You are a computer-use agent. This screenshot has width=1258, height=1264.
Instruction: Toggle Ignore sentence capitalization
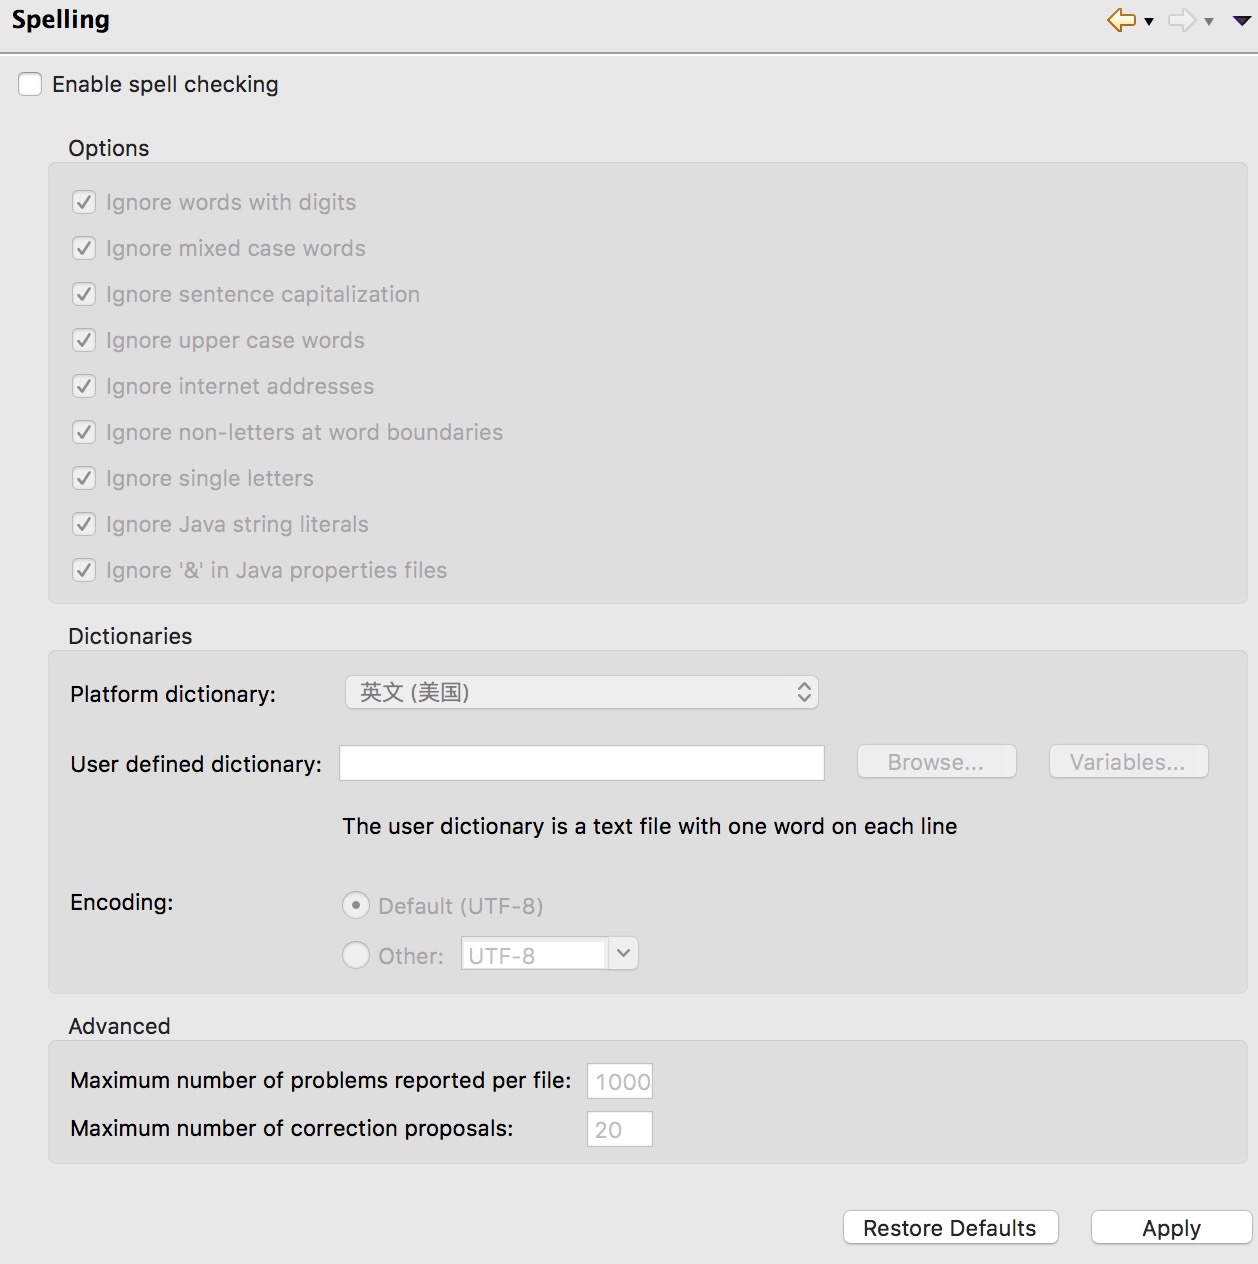(84, 294)
